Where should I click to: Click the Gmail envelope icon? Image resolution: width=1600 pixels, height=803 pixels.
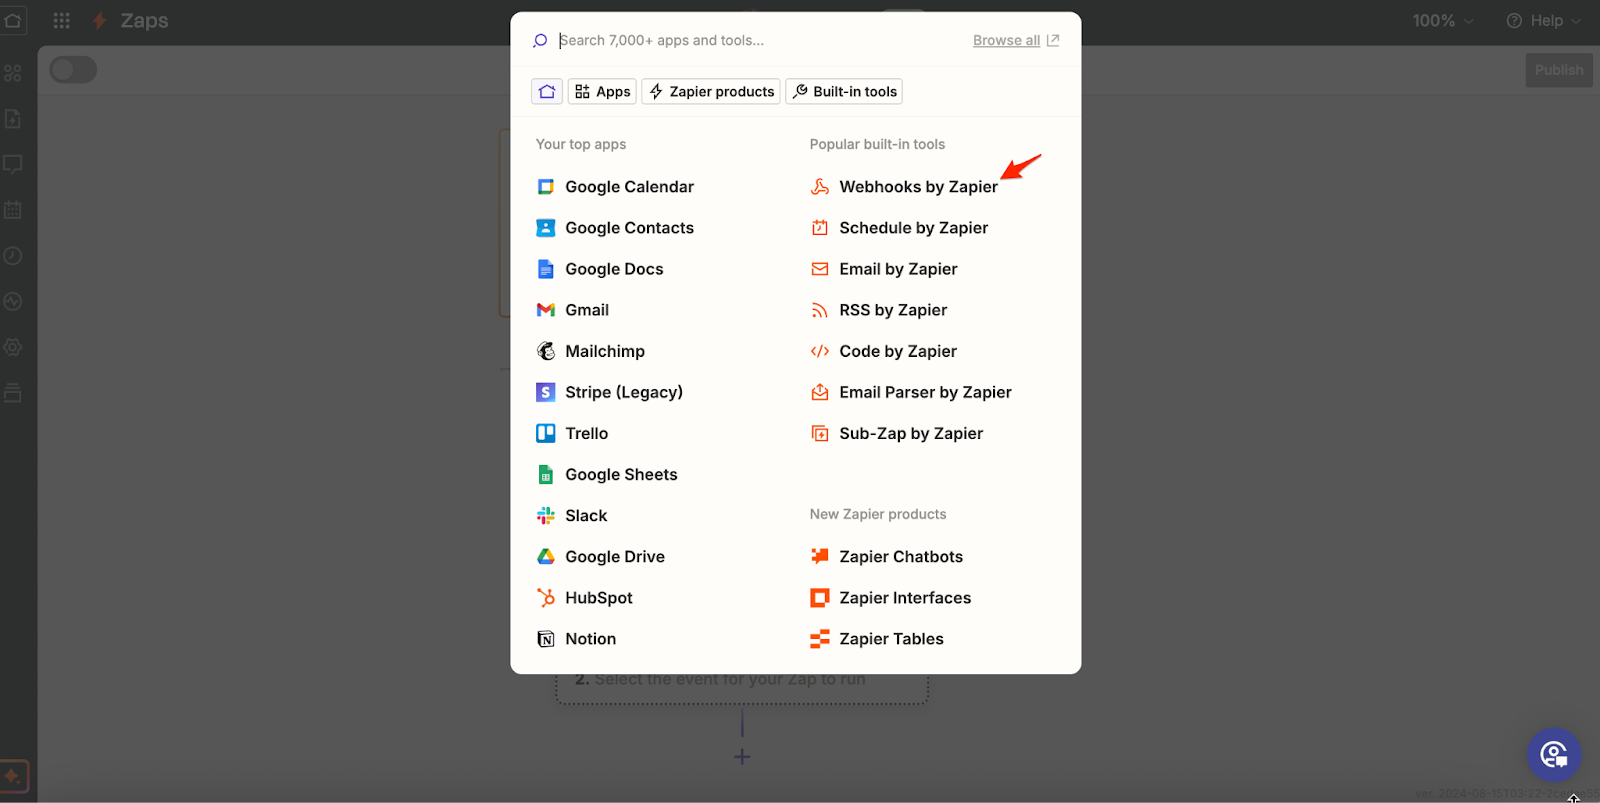click(546, 310)
